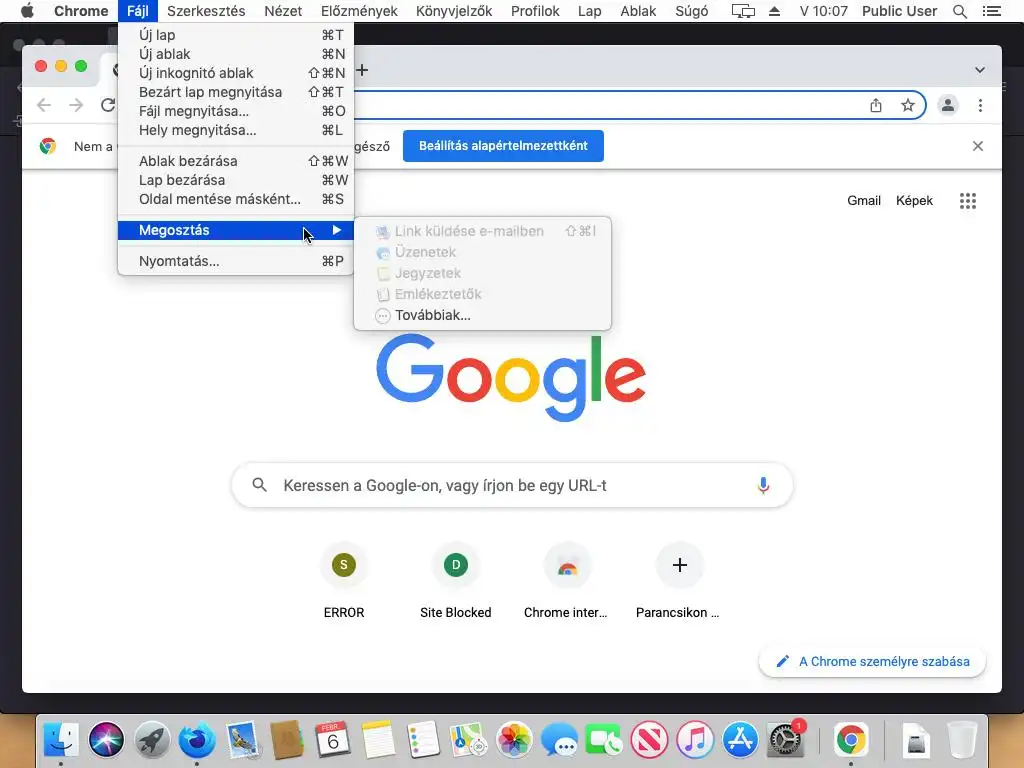
Task: Open Music in the Dock
Action: 695,739
